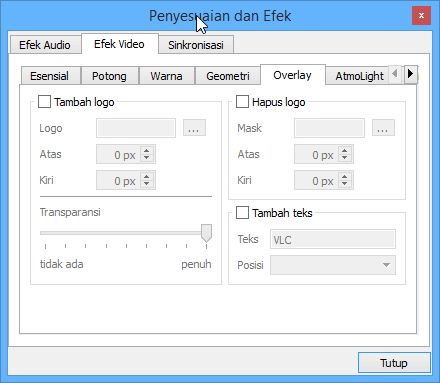Screen dimensions: 440x383
Task: Open the Posisi dropdown
Action: 333,265
